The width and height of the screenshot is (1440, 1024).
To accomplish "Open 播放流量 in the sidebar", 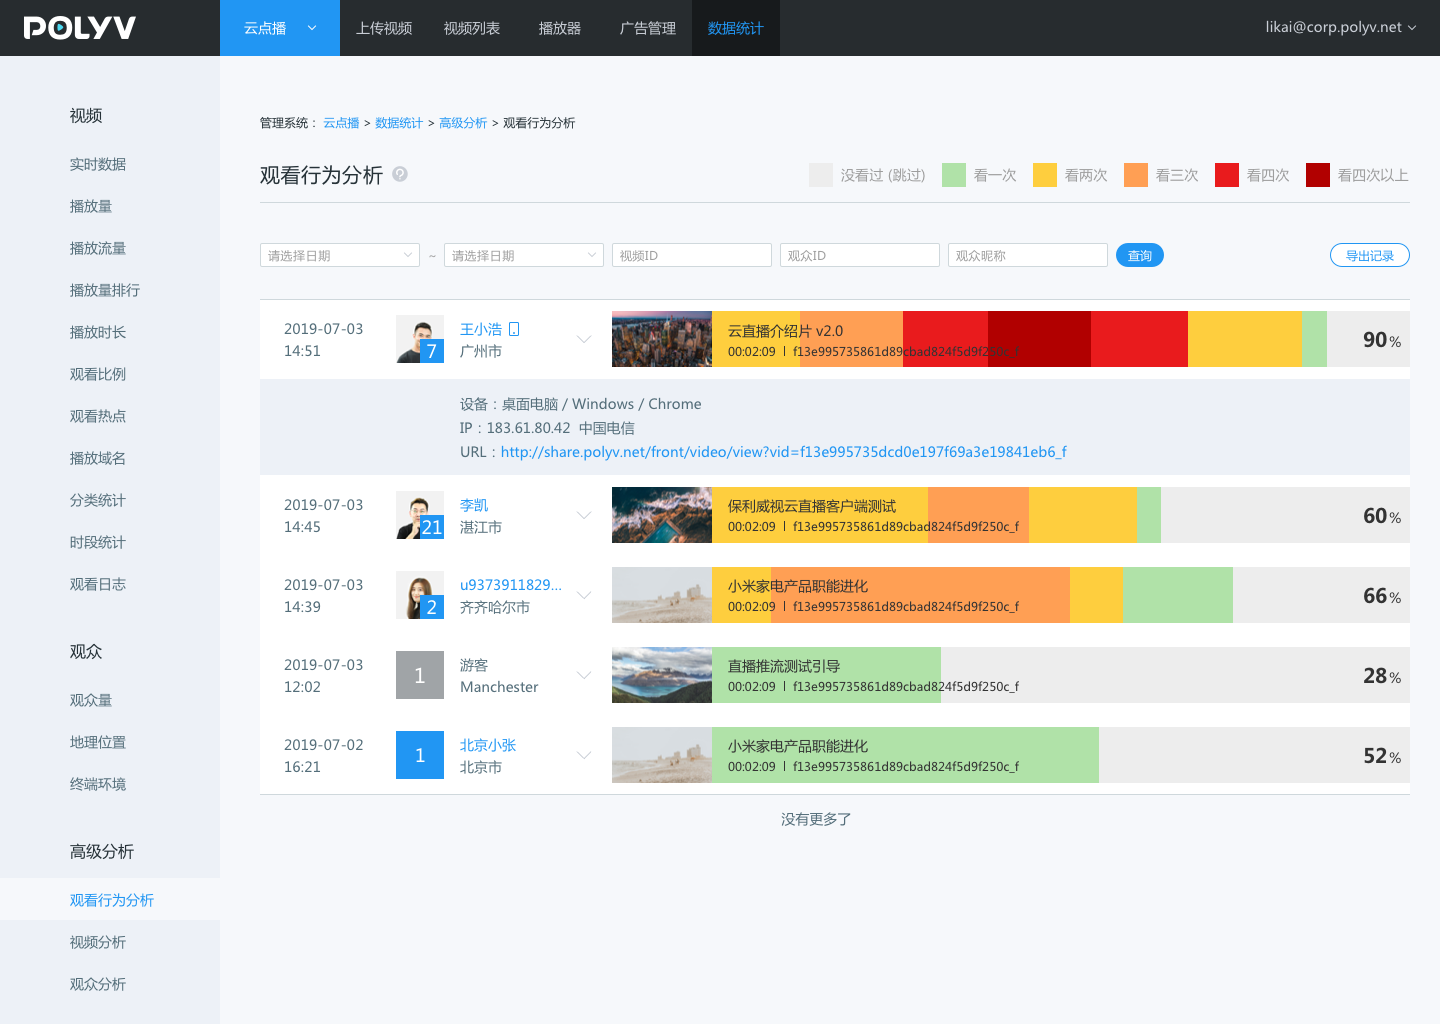I will click(x=98, y=248).
